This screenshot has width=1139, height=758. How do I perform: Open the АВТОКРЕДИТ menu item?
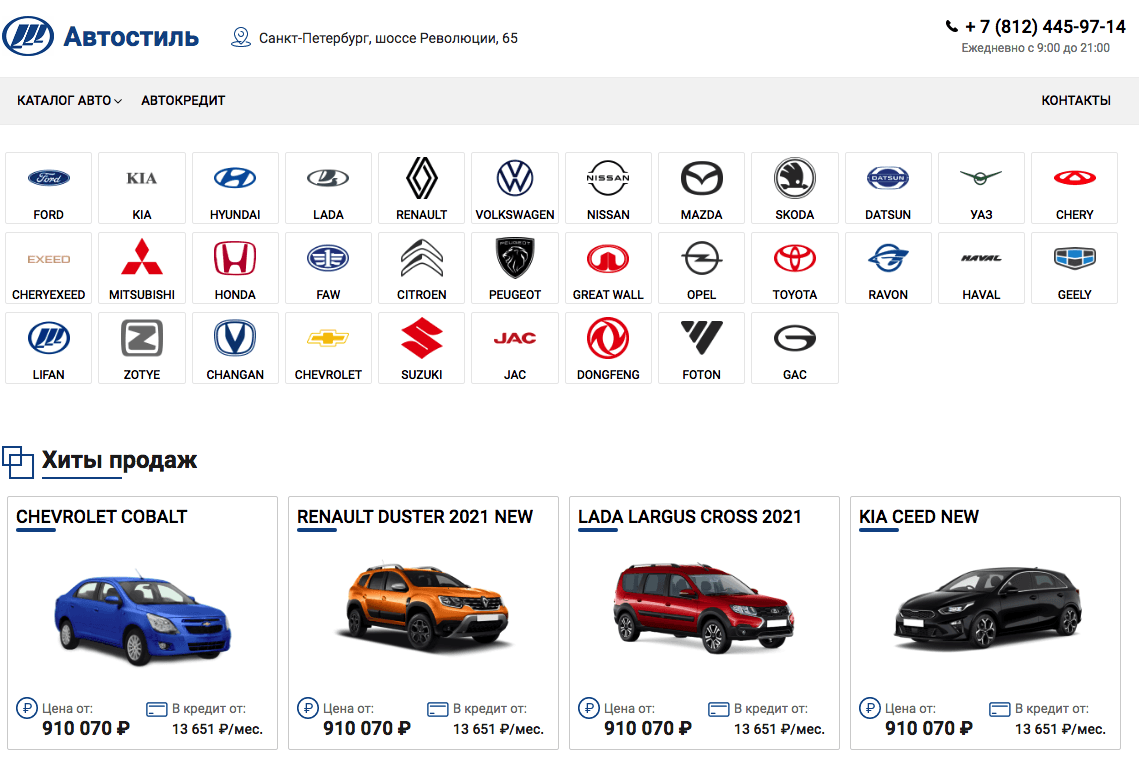(x=183, y=100)
